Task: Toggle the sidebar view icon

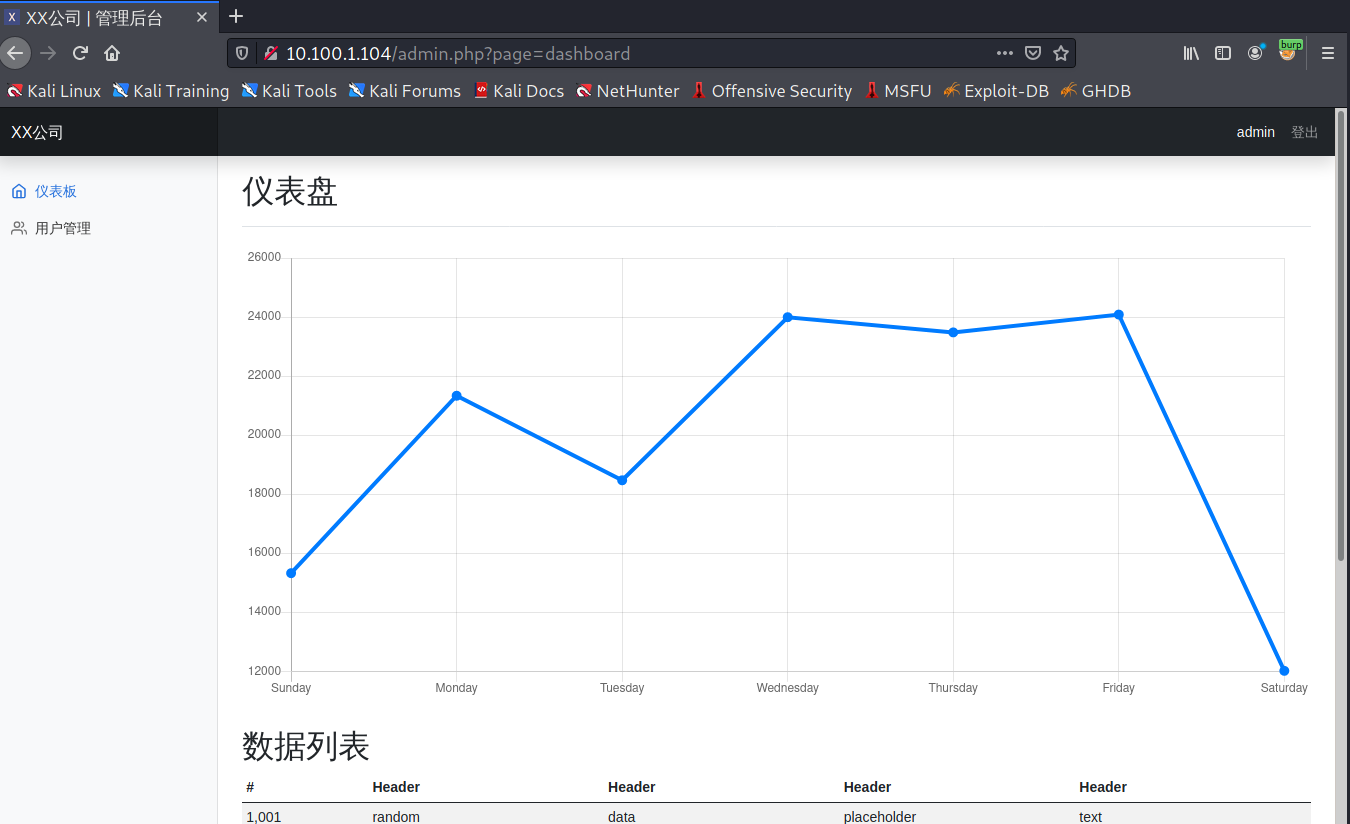Action: 1222,53
